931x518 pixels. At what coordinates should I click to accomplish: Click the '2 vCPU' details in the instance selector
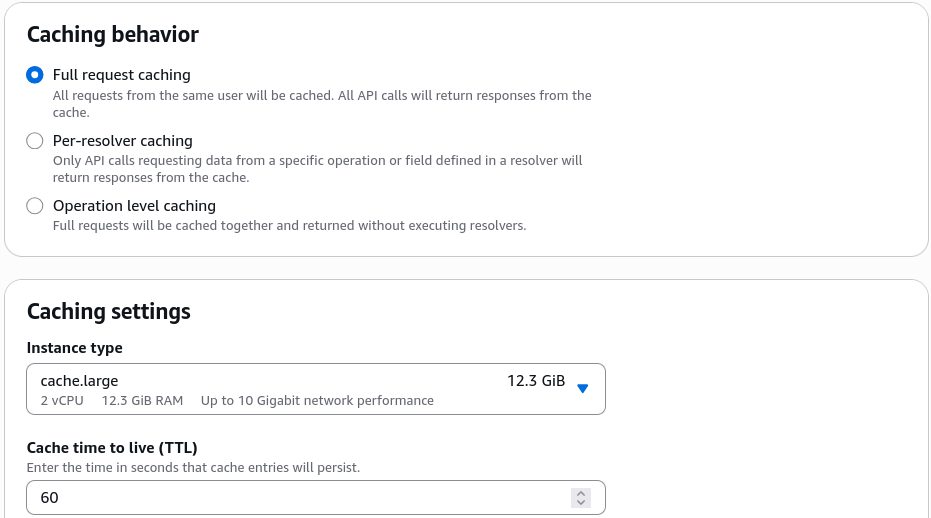pos(62,400)
